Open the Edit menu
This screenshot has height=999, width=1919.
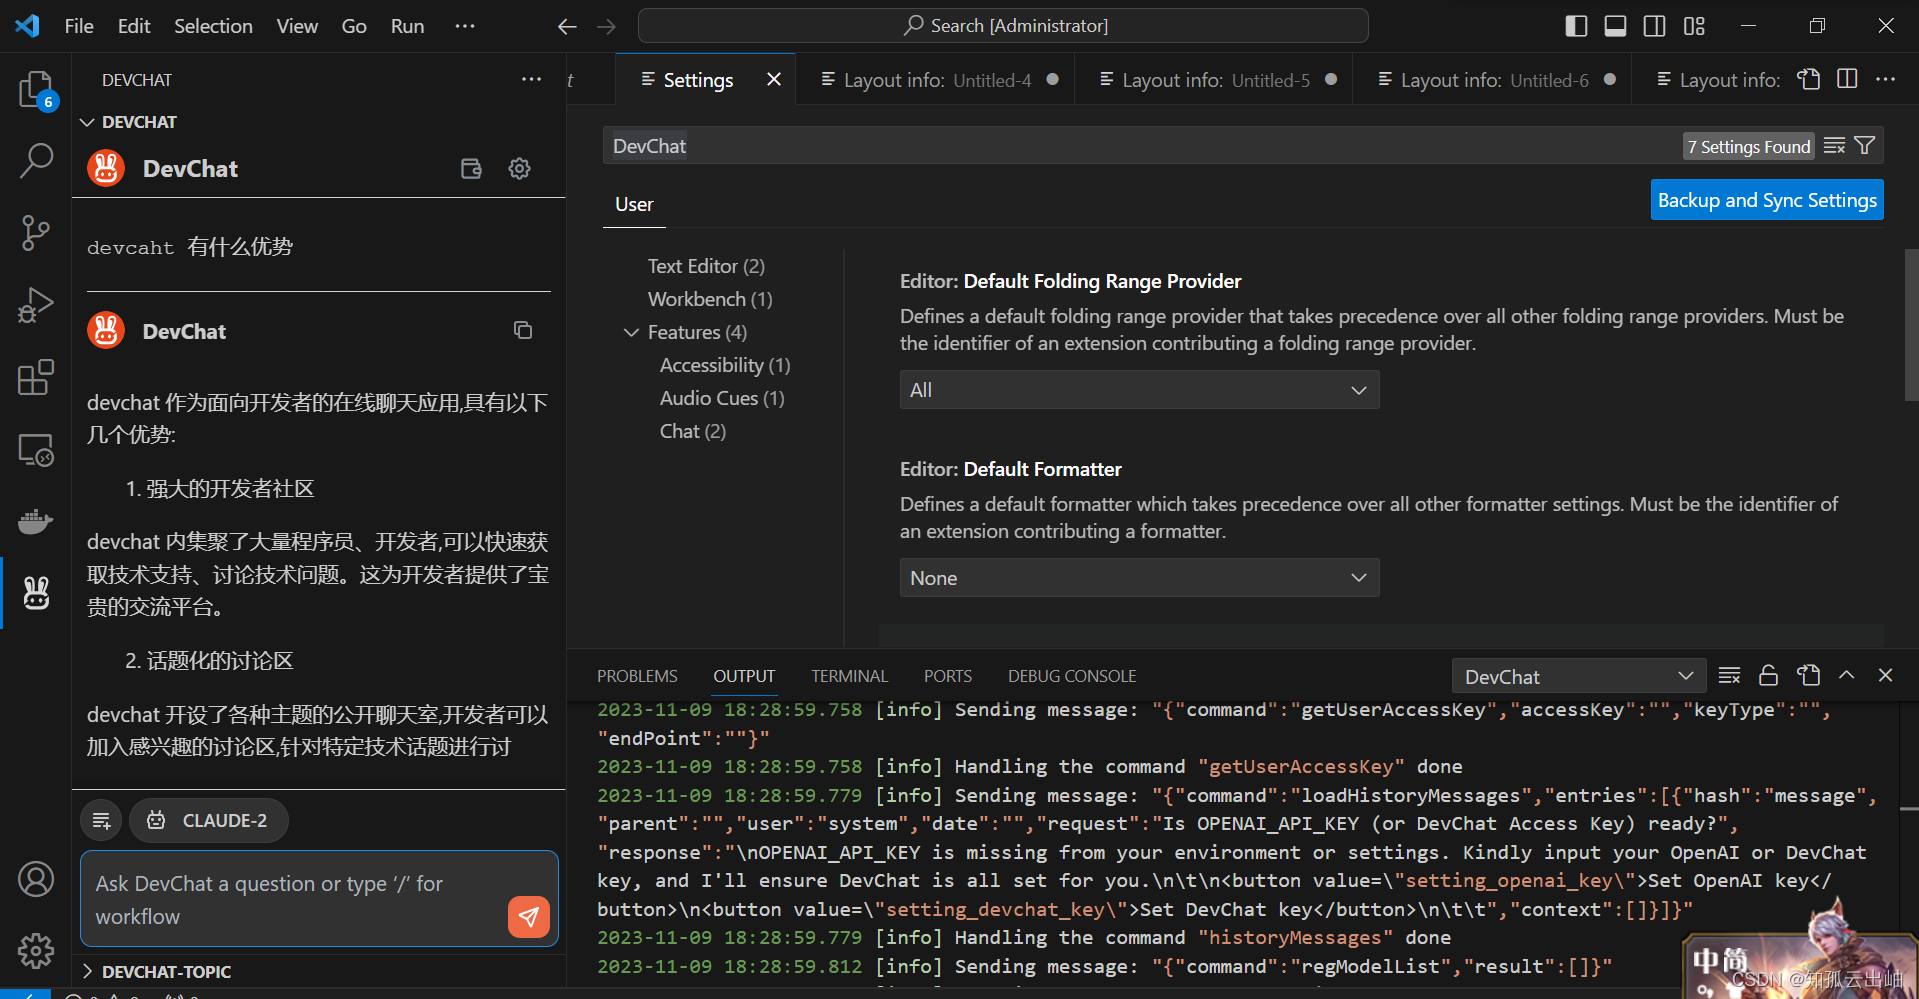[x=134, y=26]
